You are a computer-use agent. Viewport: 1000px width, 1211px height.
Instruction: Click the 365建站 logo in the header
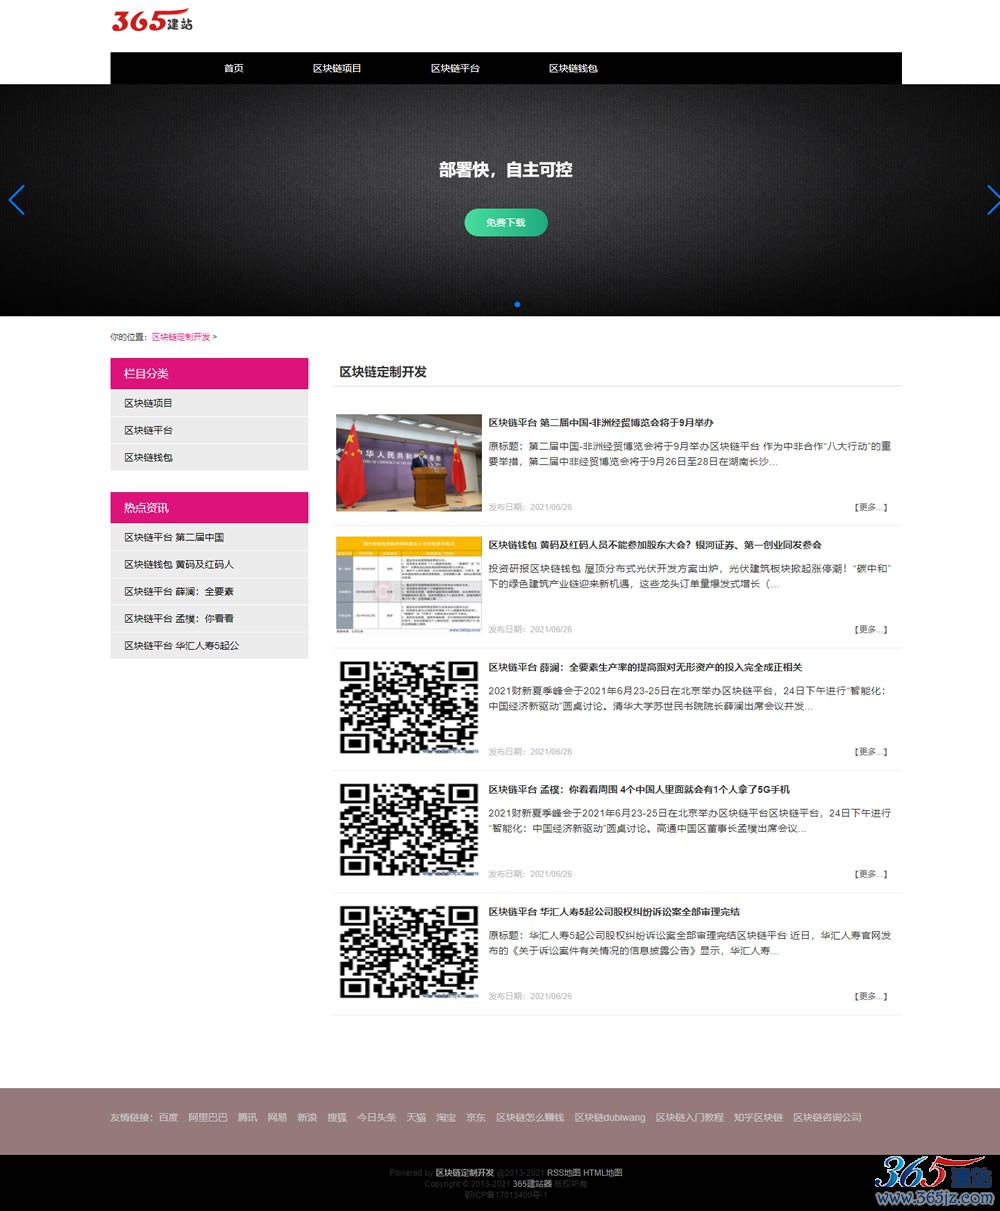152,20
